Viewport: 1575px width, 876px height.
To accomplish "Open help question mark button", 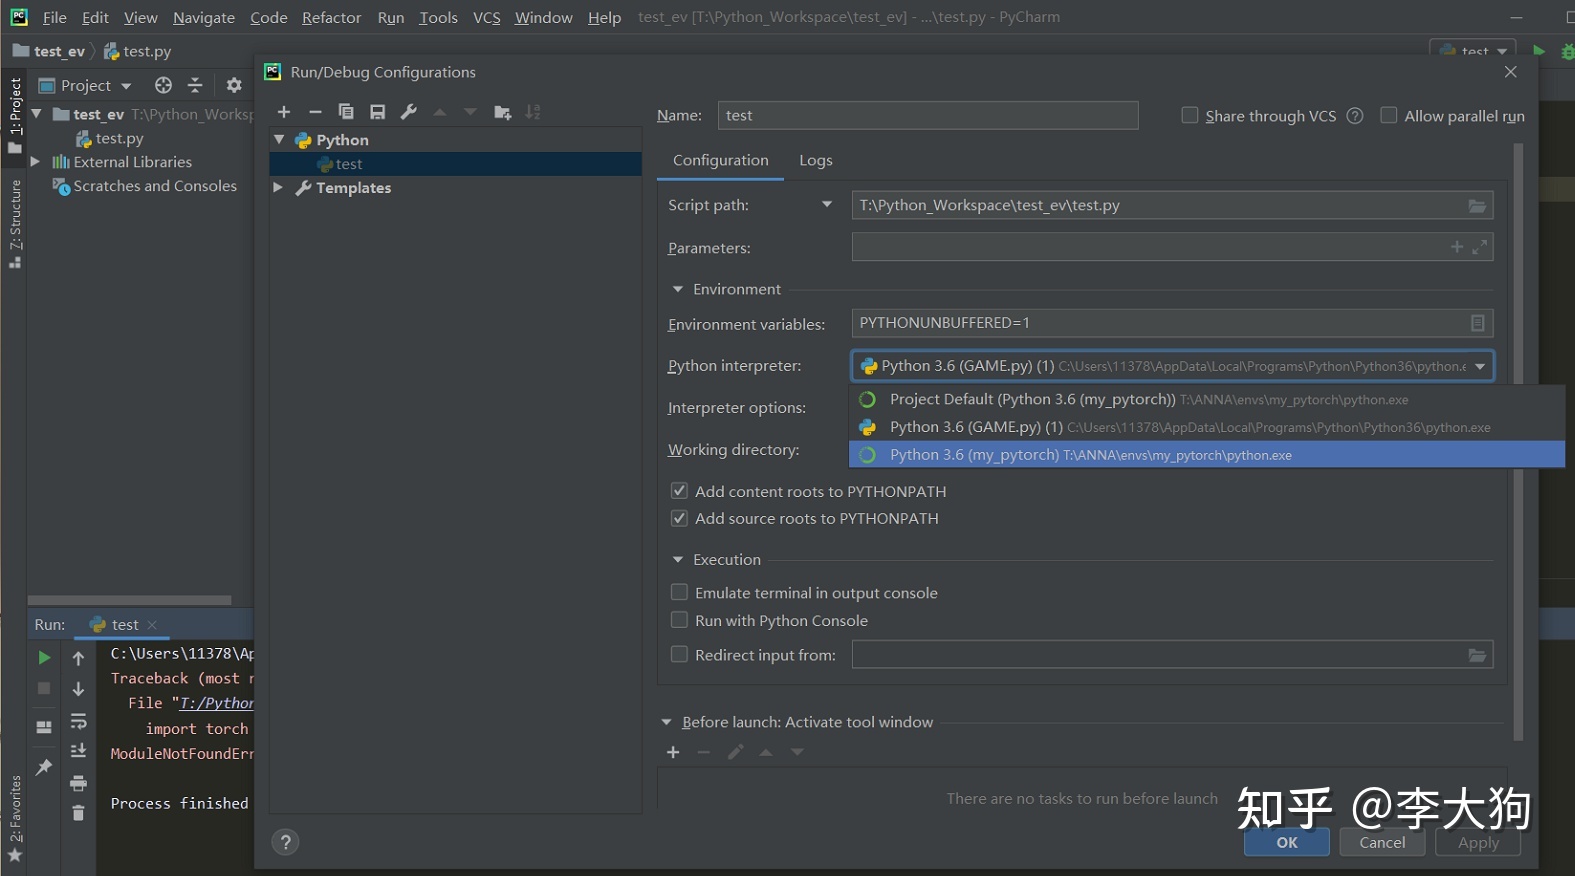I will 285,842.
